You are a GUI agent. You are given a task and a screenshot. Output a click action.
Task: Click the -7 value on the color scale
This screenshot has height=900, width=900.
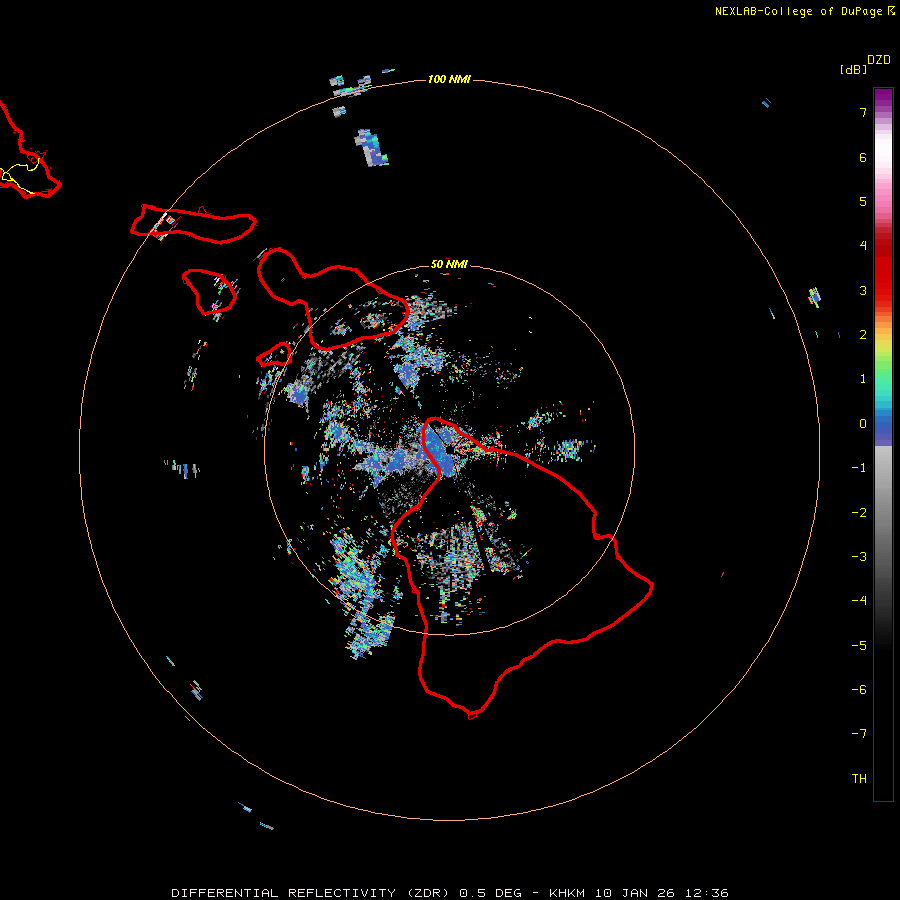tap(859, 734)
